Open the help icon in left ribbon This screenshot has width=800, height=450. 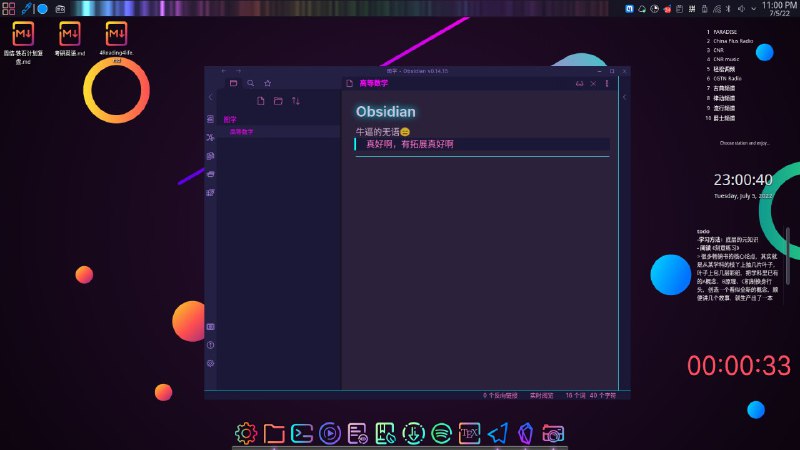[x=210, y=345]
